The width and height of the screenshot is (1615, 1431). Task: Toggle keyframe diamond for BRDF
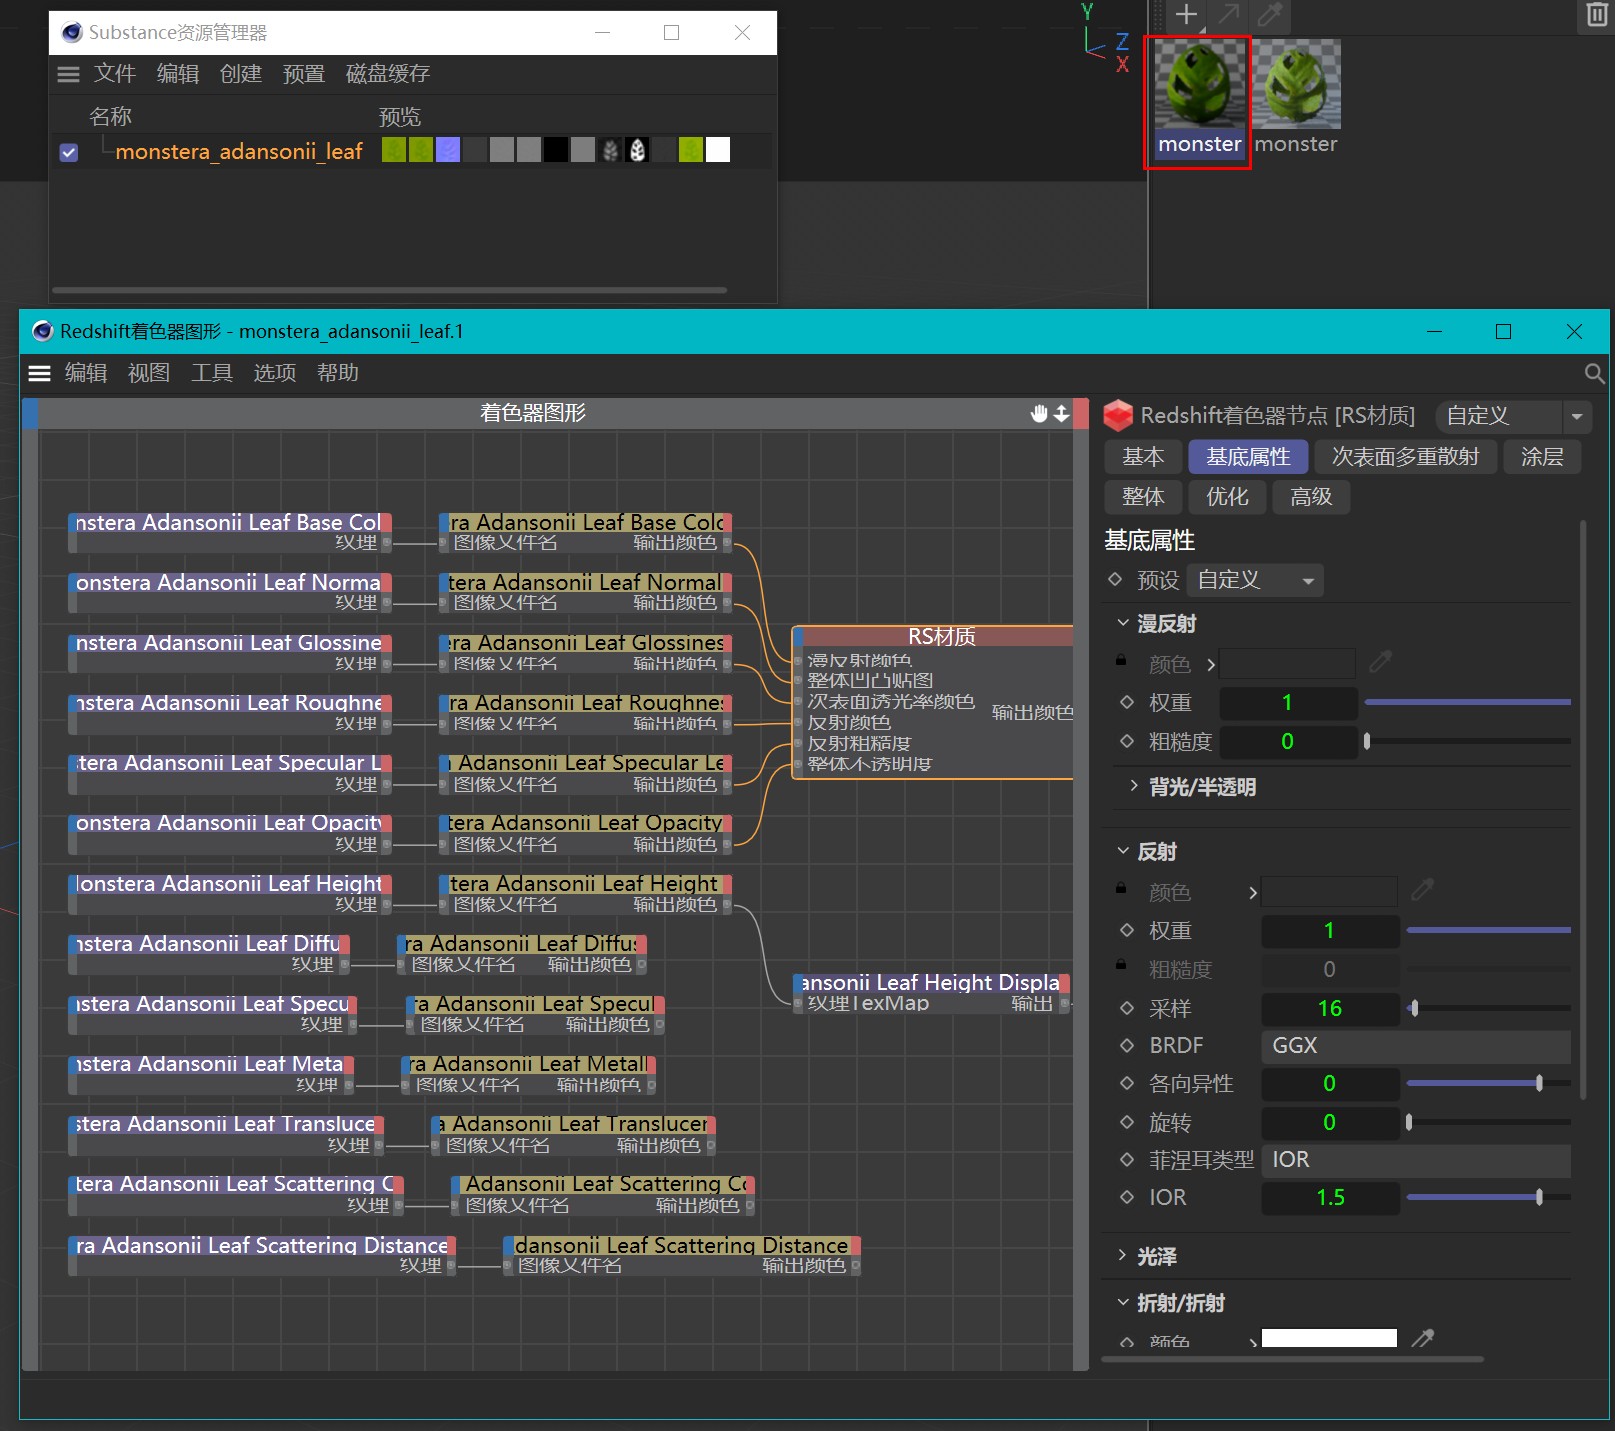1127,1045
